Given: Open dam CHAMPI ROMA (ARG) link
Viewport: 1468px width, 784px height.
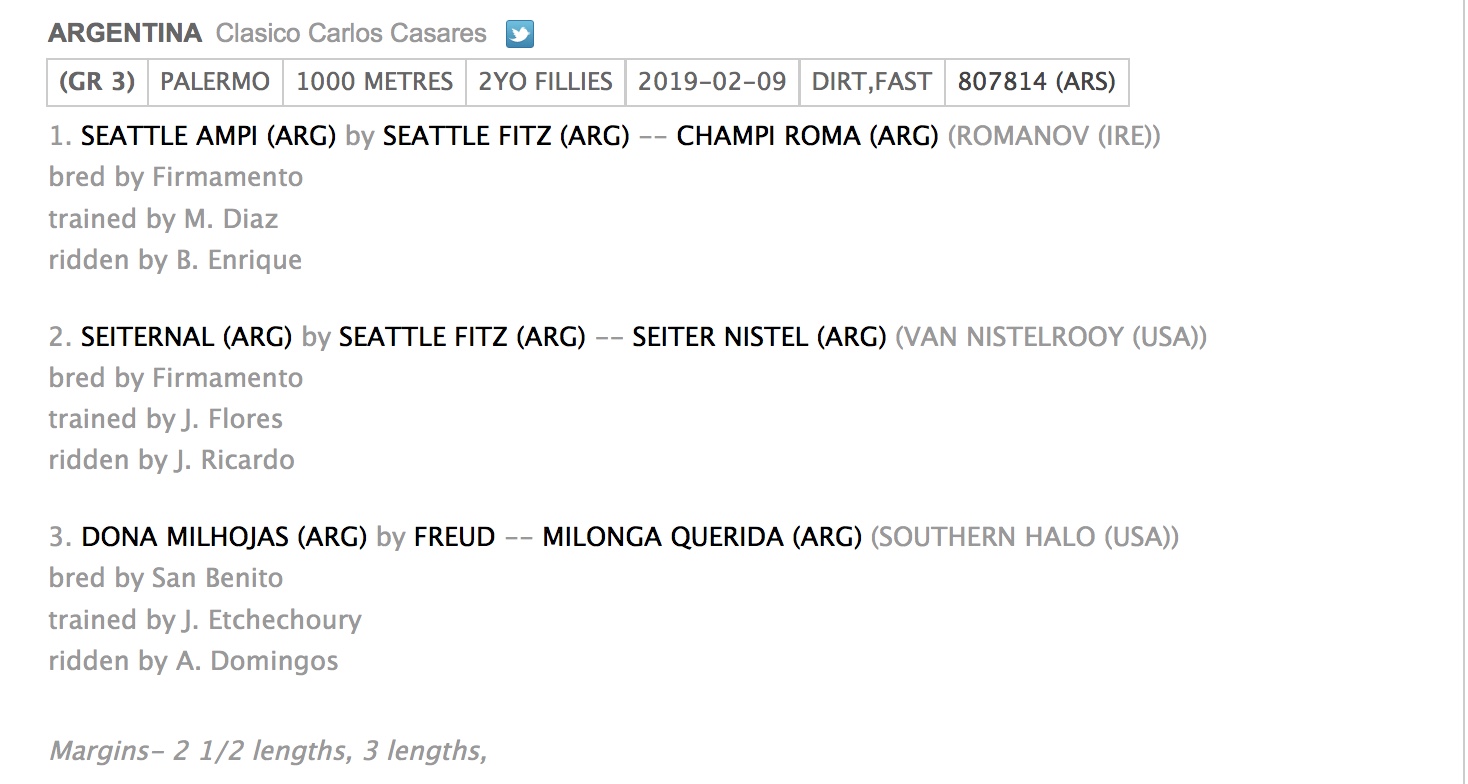Looking at the screenshot, I should [x=808, y=136].
